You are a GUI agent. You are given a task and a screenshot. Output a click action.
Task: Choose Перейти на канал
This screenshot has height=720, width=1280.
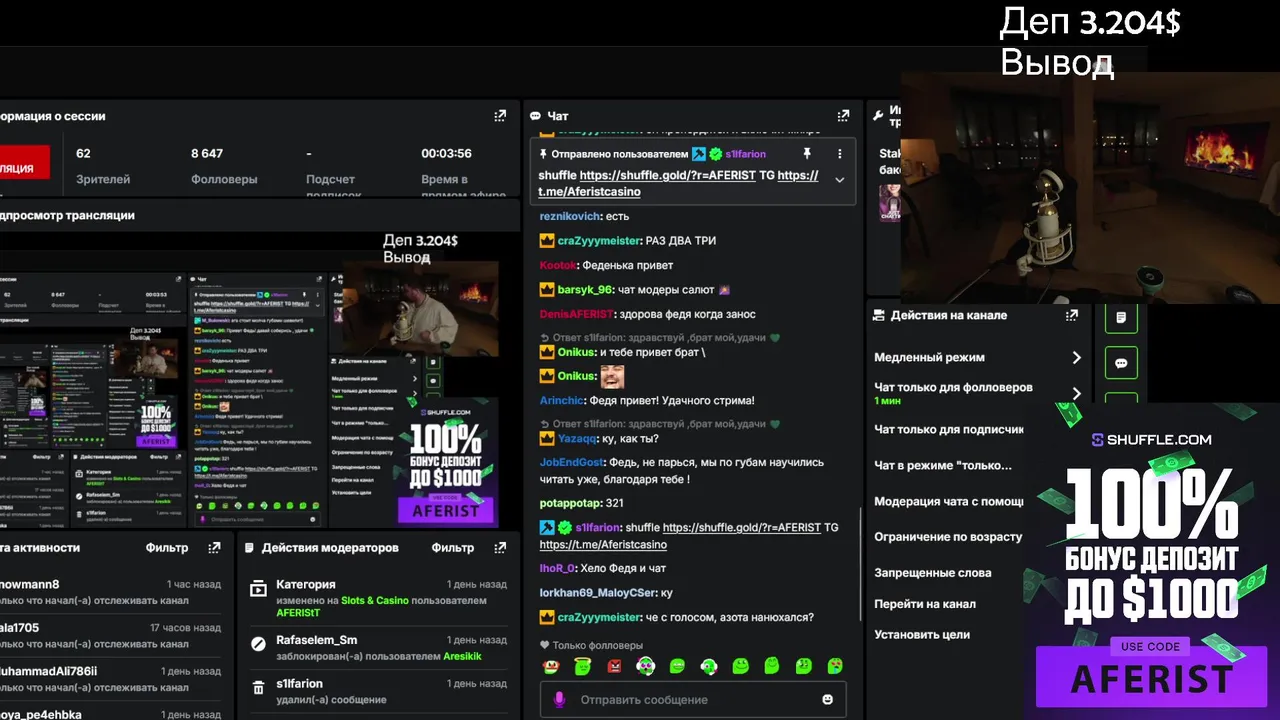click(925, 604)
